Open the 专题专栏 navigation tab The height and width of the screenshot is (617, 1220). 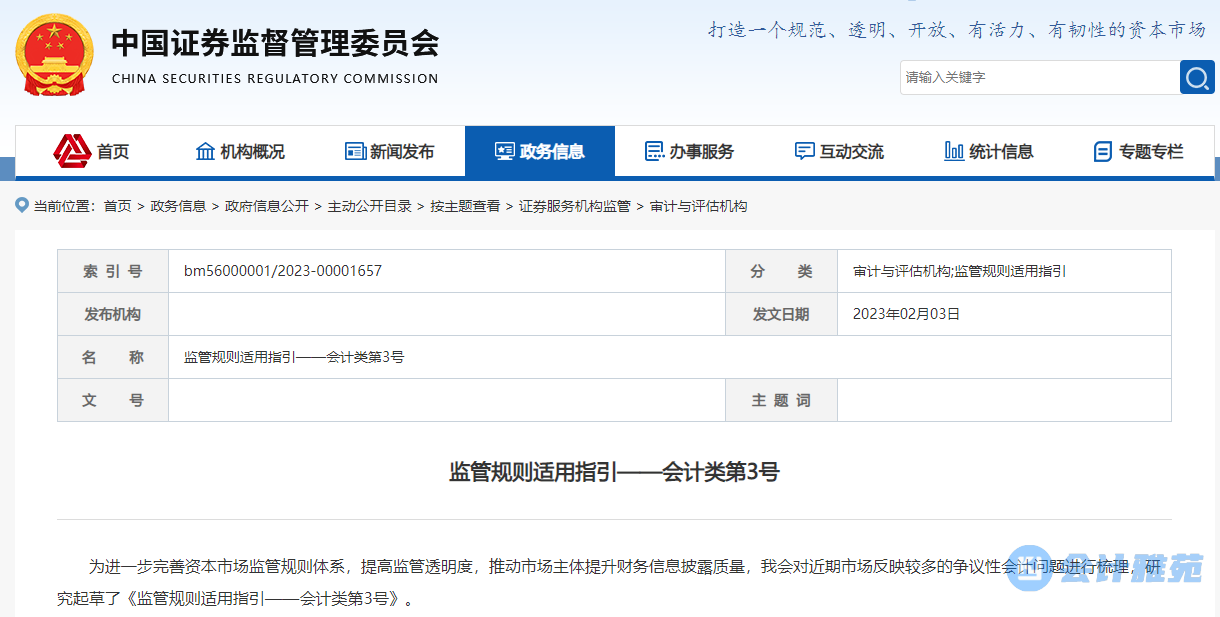pyautogui.click(x=1139, y=151)
